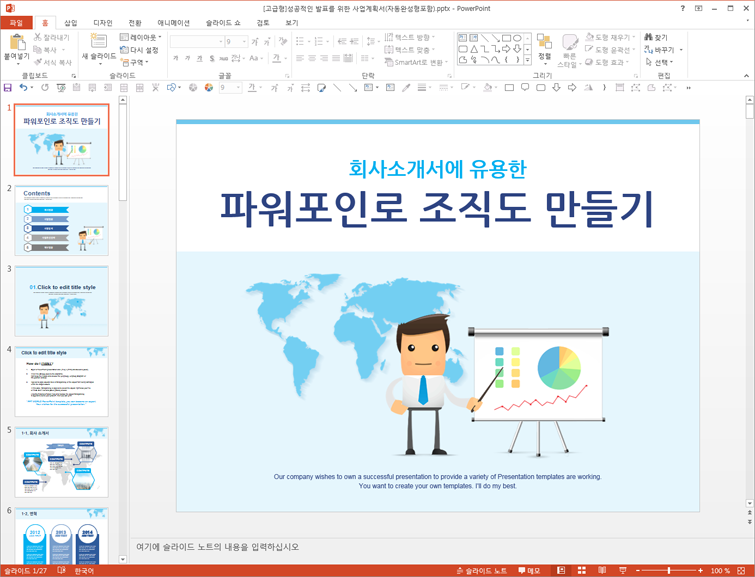Click the eyedropper icon in quick toolbar
The image size is (755, 577).
tap(406, 88)
